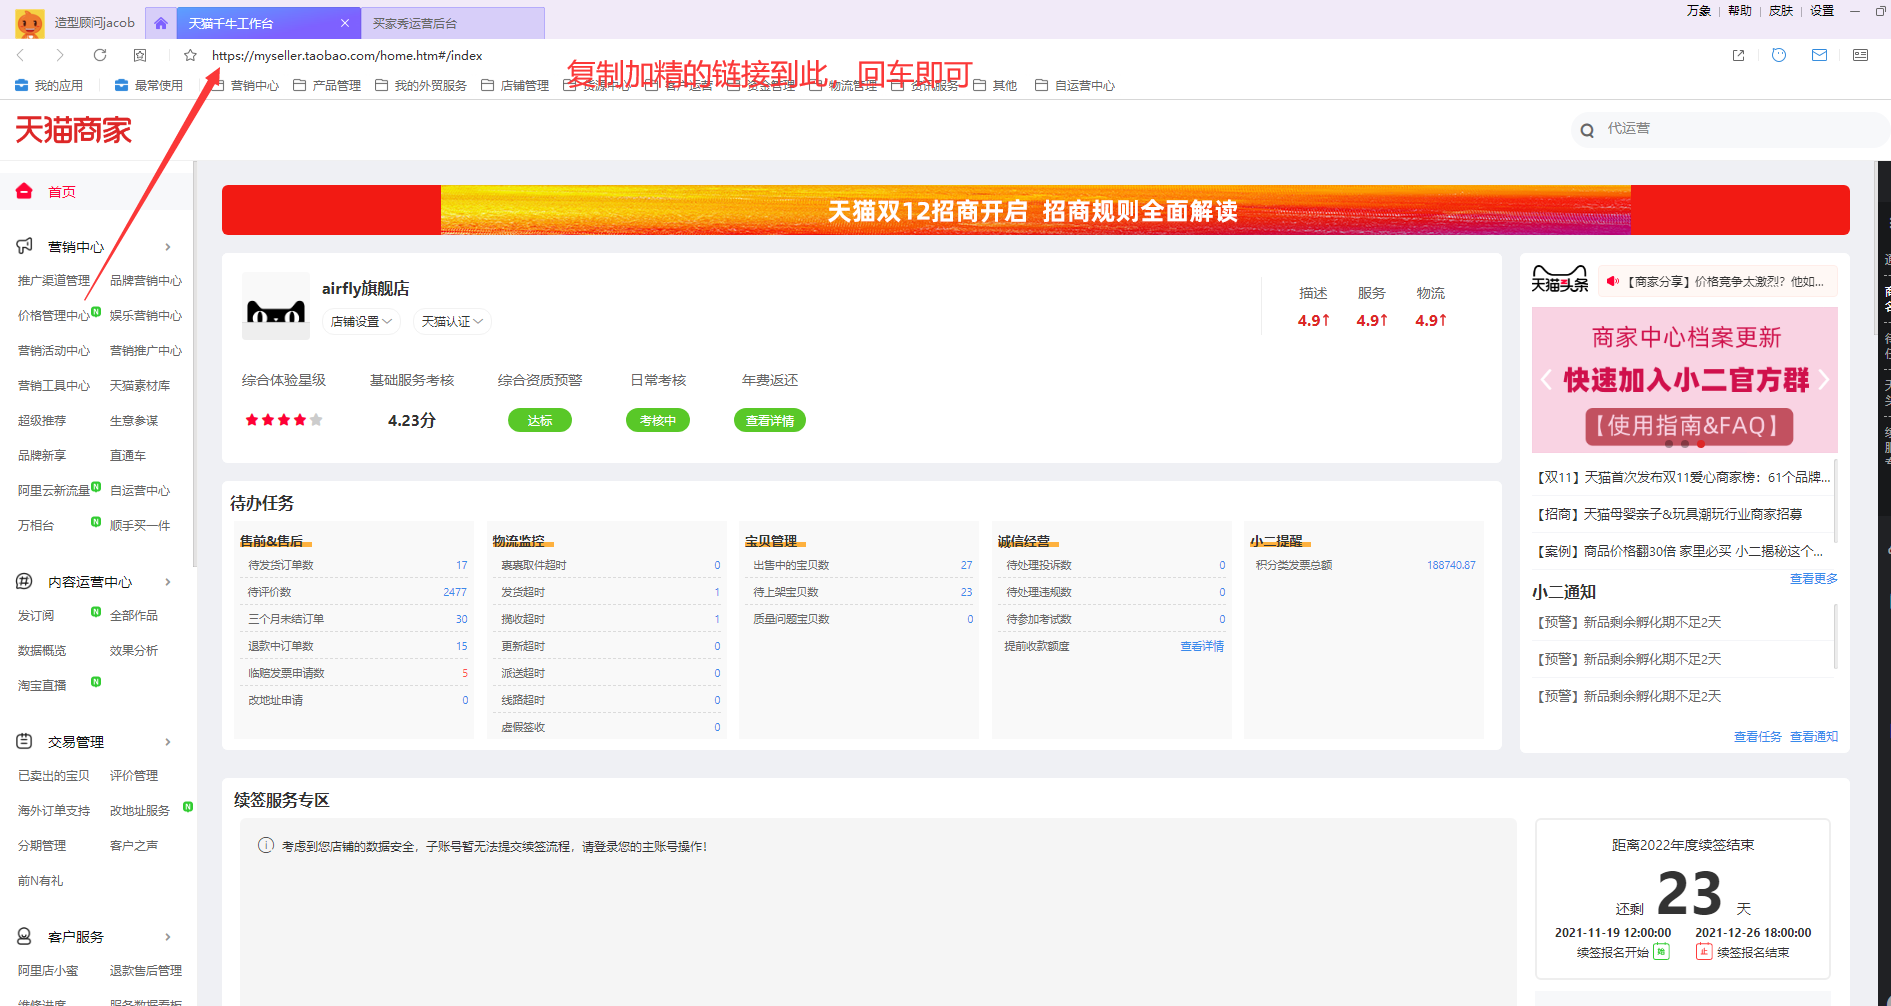Click the 天猫商家 logo

(x=73, y=130)
